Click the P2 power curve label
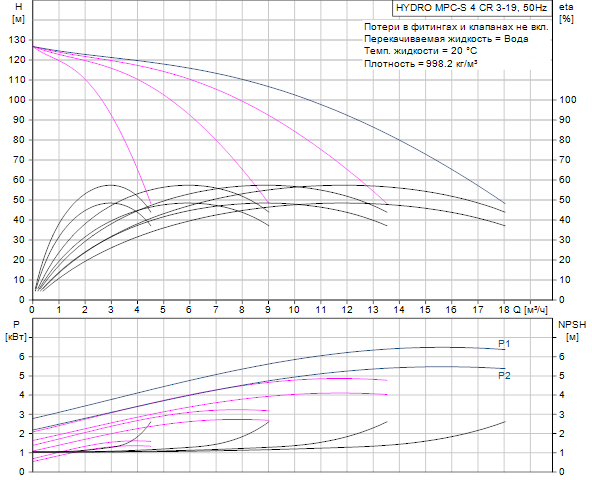 [x=504, y=375]
